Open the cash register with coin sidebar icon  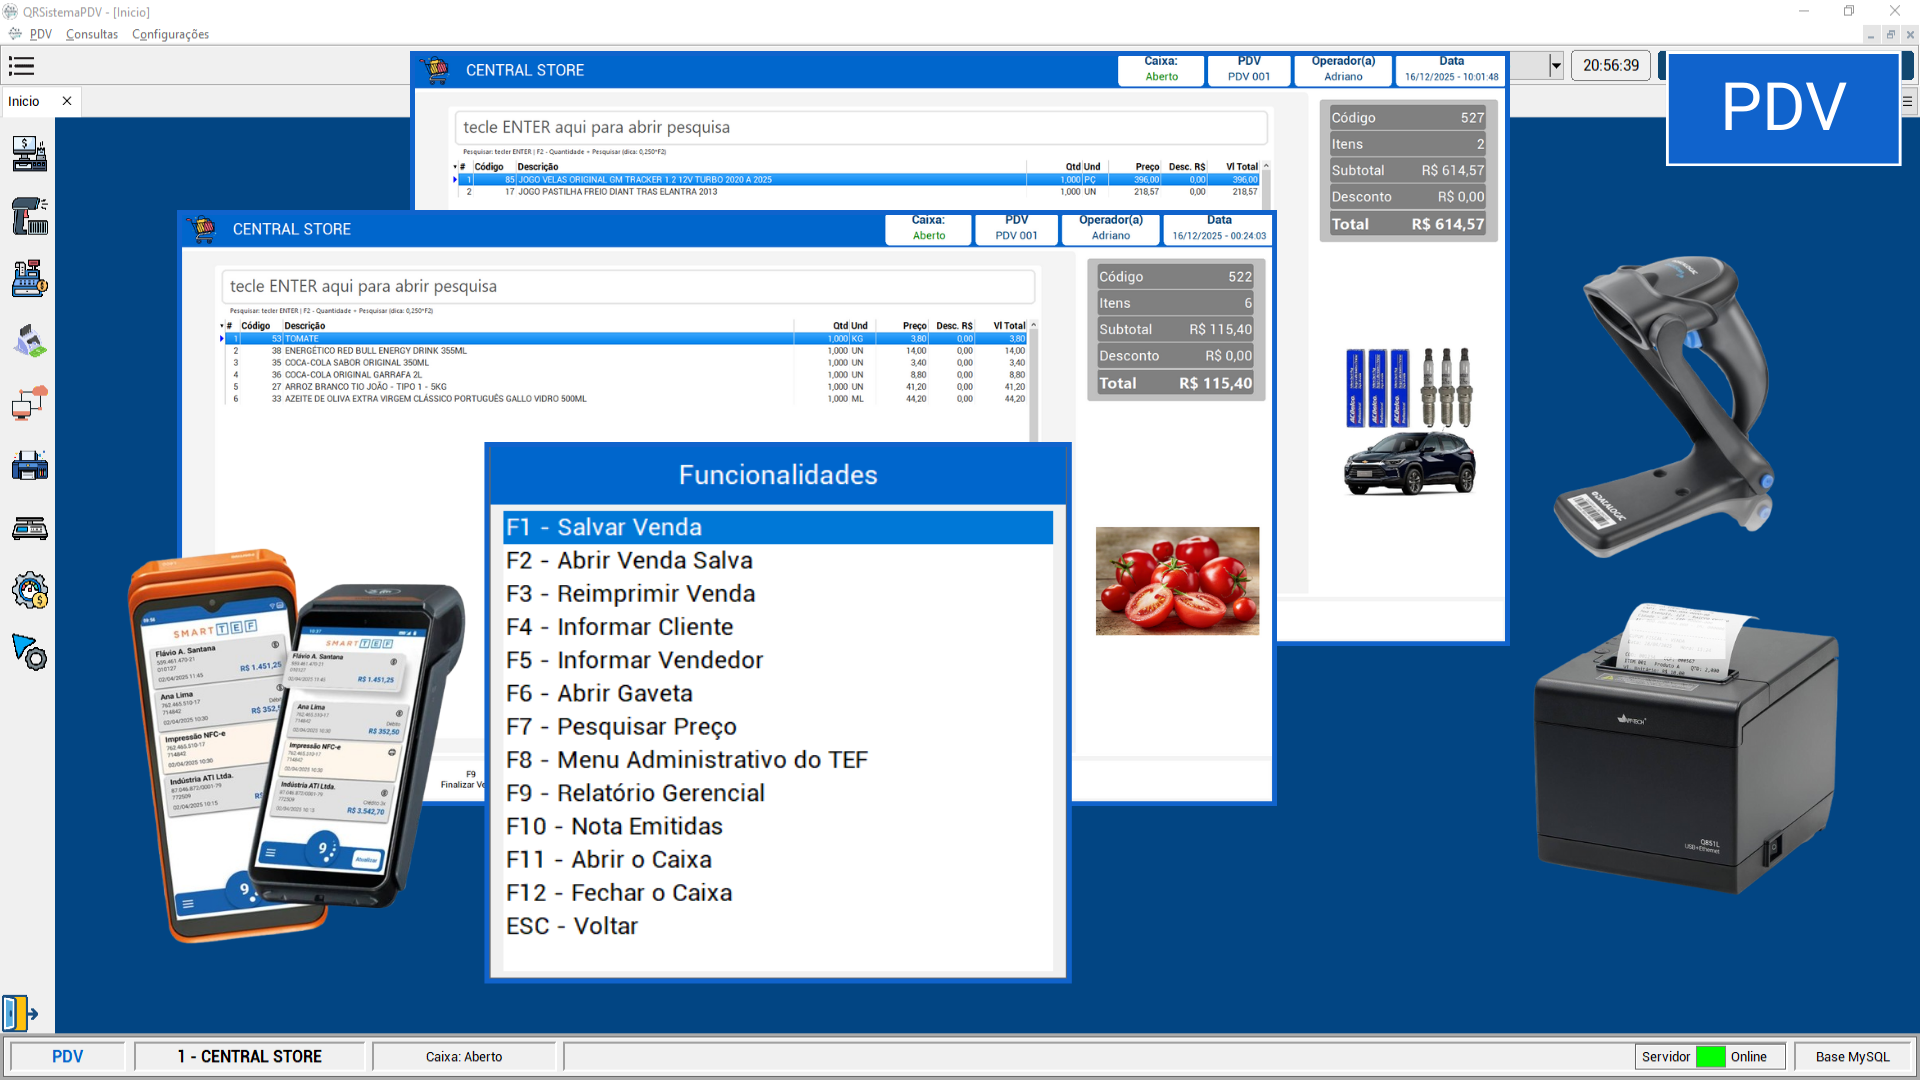click(x=29, y=279)
